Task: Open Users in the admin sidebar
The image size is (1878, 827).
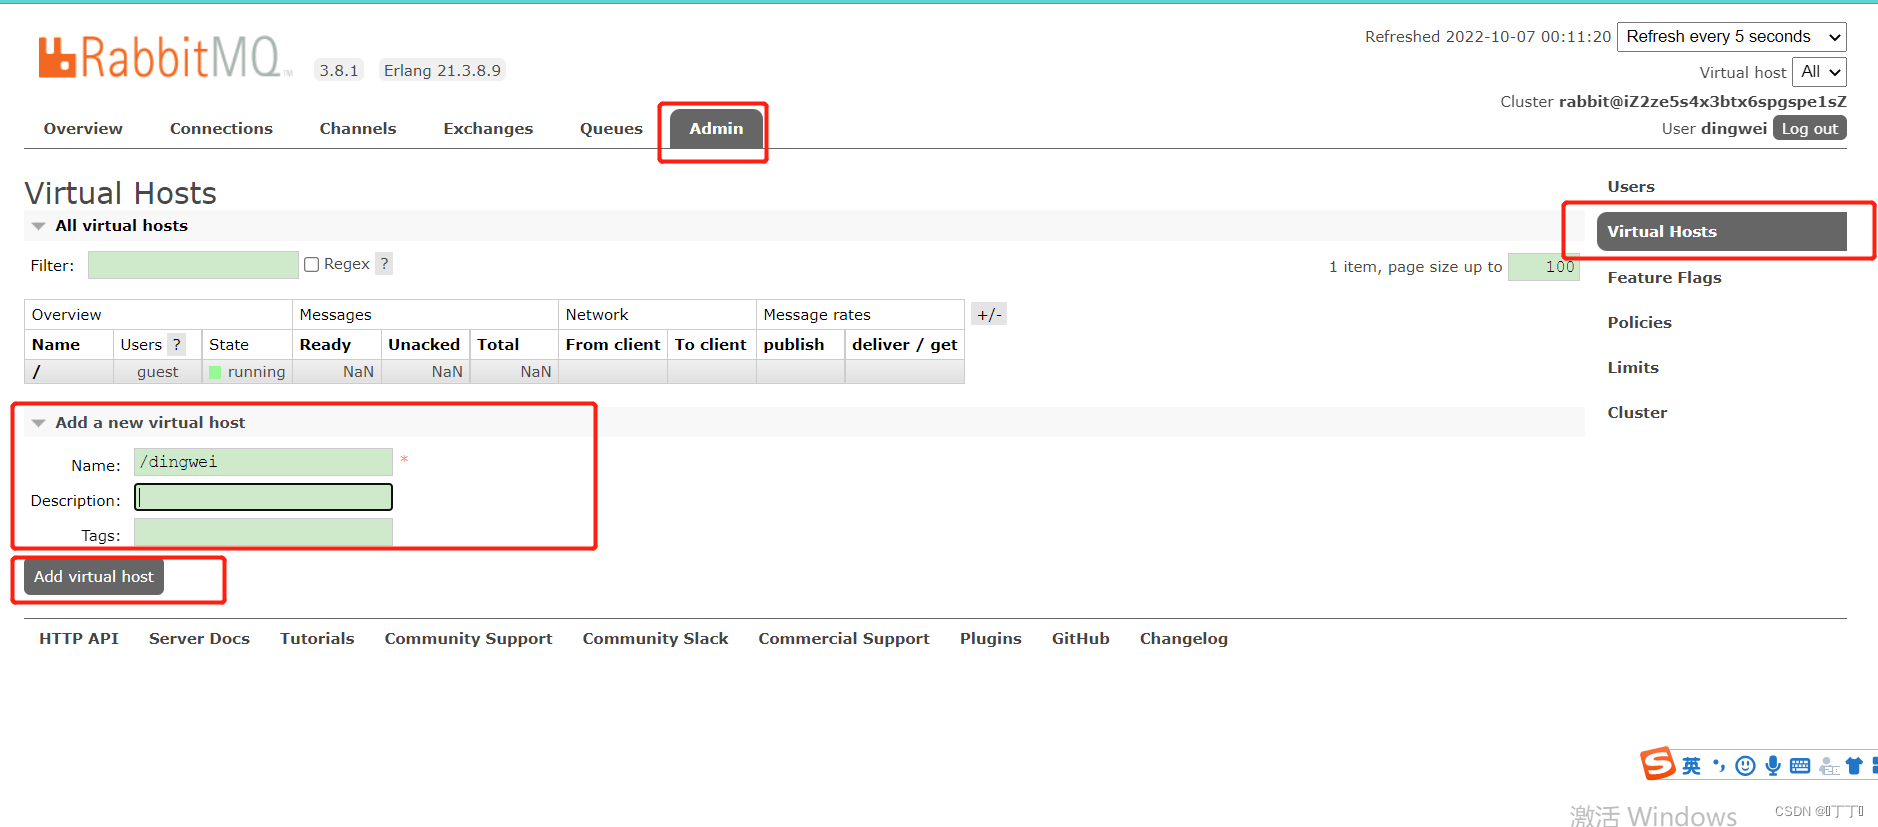Action: point(1631,186)
